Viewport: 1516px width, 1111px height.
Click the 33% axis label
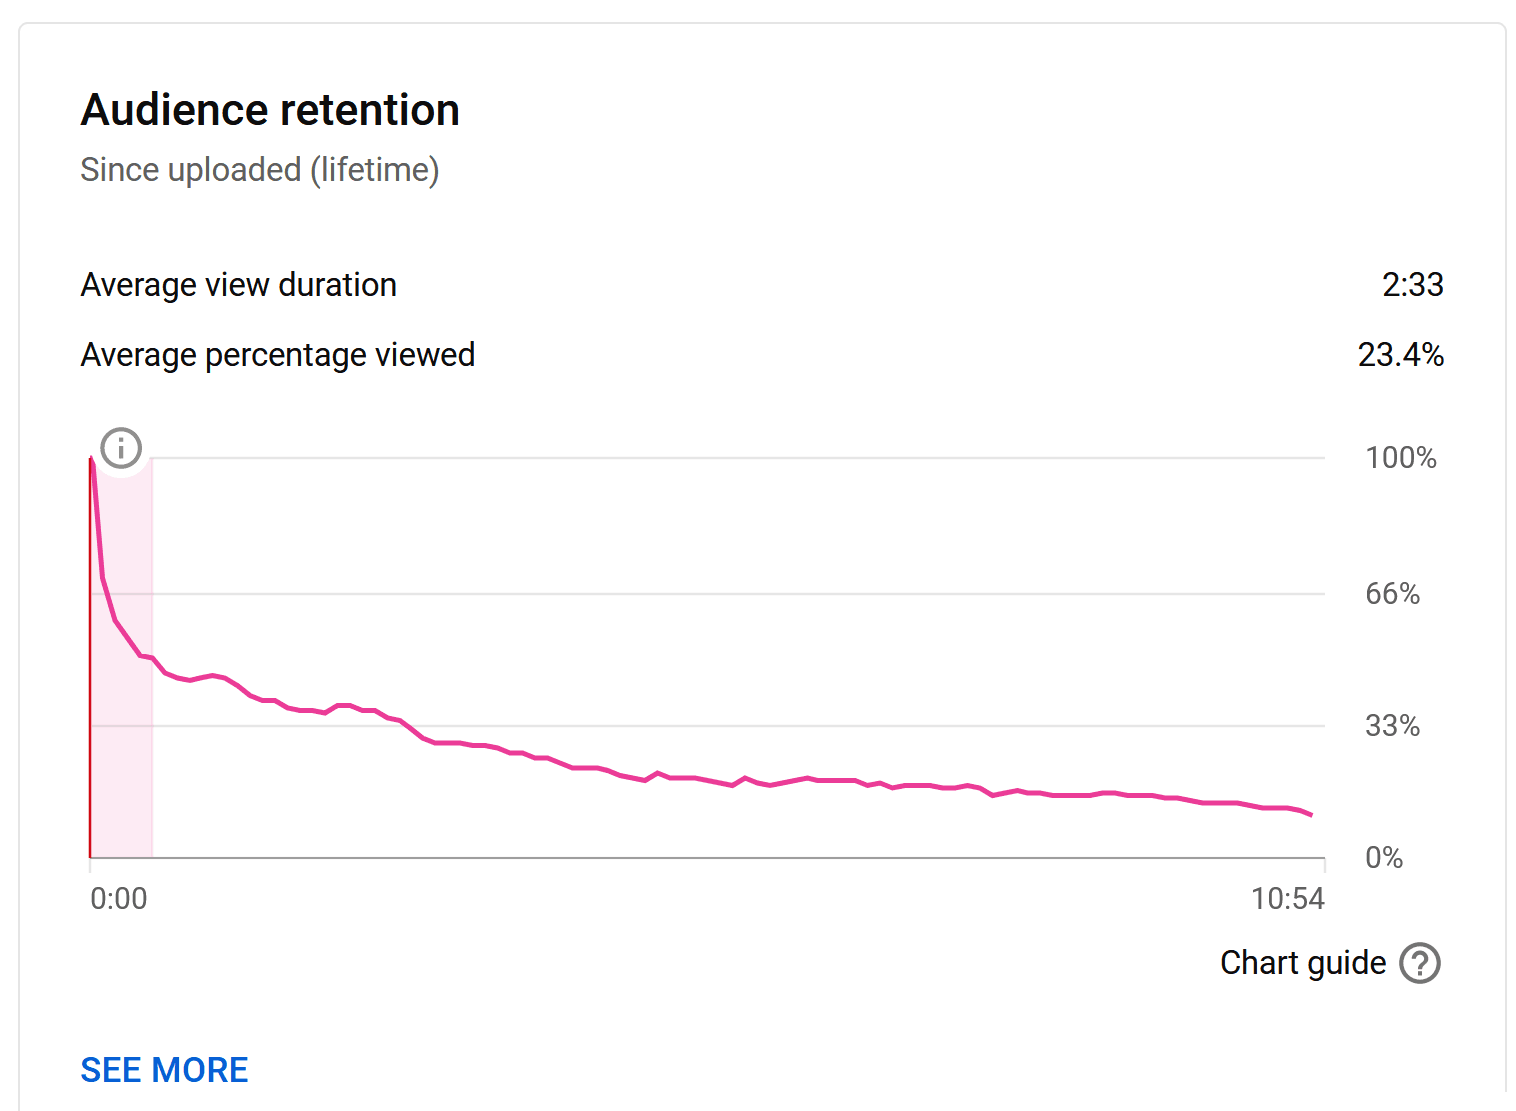click(1392, 726)
